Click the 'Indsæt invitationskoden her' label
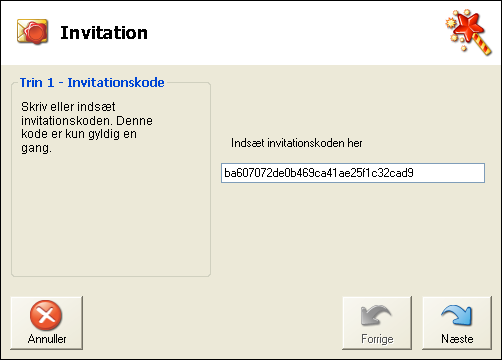502x360 pixels. point(296,143)
